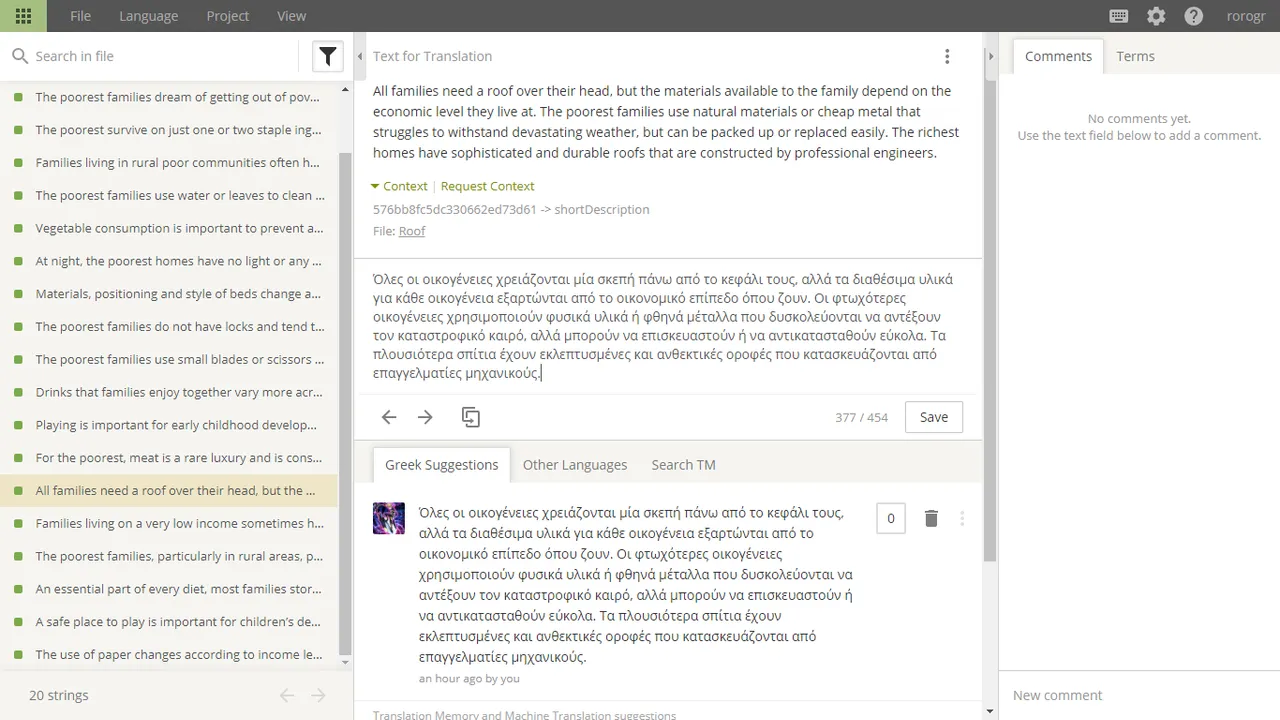Switch to Terms tab
The height and width of the screenshot is (720, 1280).
click(x=1135, y=56)
